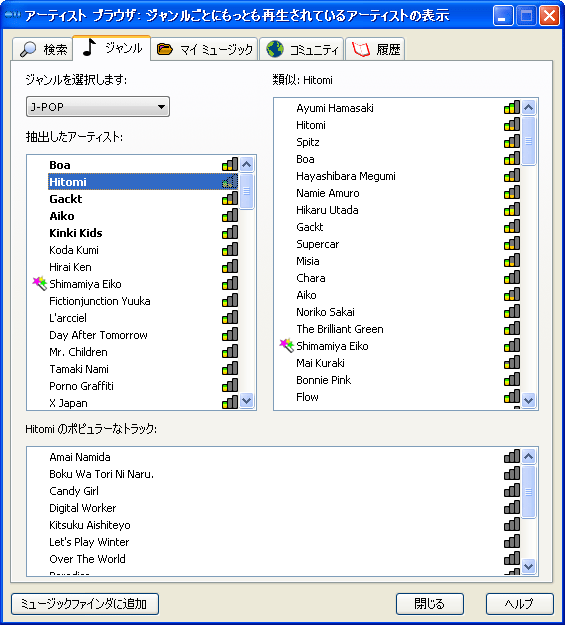Open the J-POP genre dropdown
This screenshot has width=565, height=625.
tap(98, 106)
